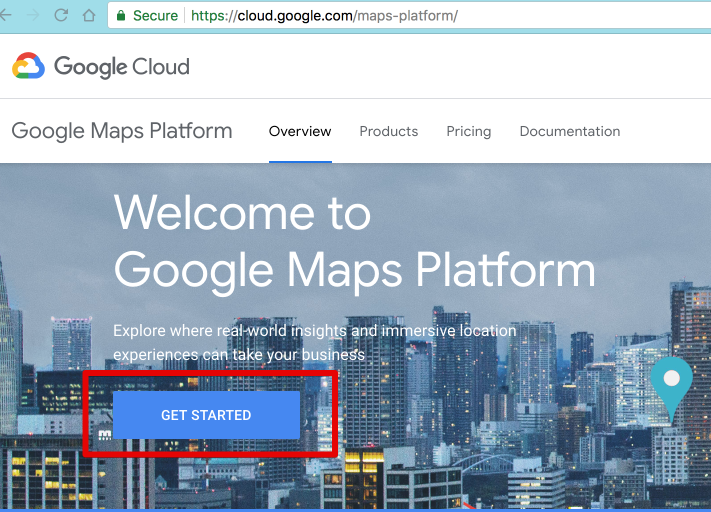Go to the browser home icon
Viewport: 711px width, 512px height.
coord(89,15)
